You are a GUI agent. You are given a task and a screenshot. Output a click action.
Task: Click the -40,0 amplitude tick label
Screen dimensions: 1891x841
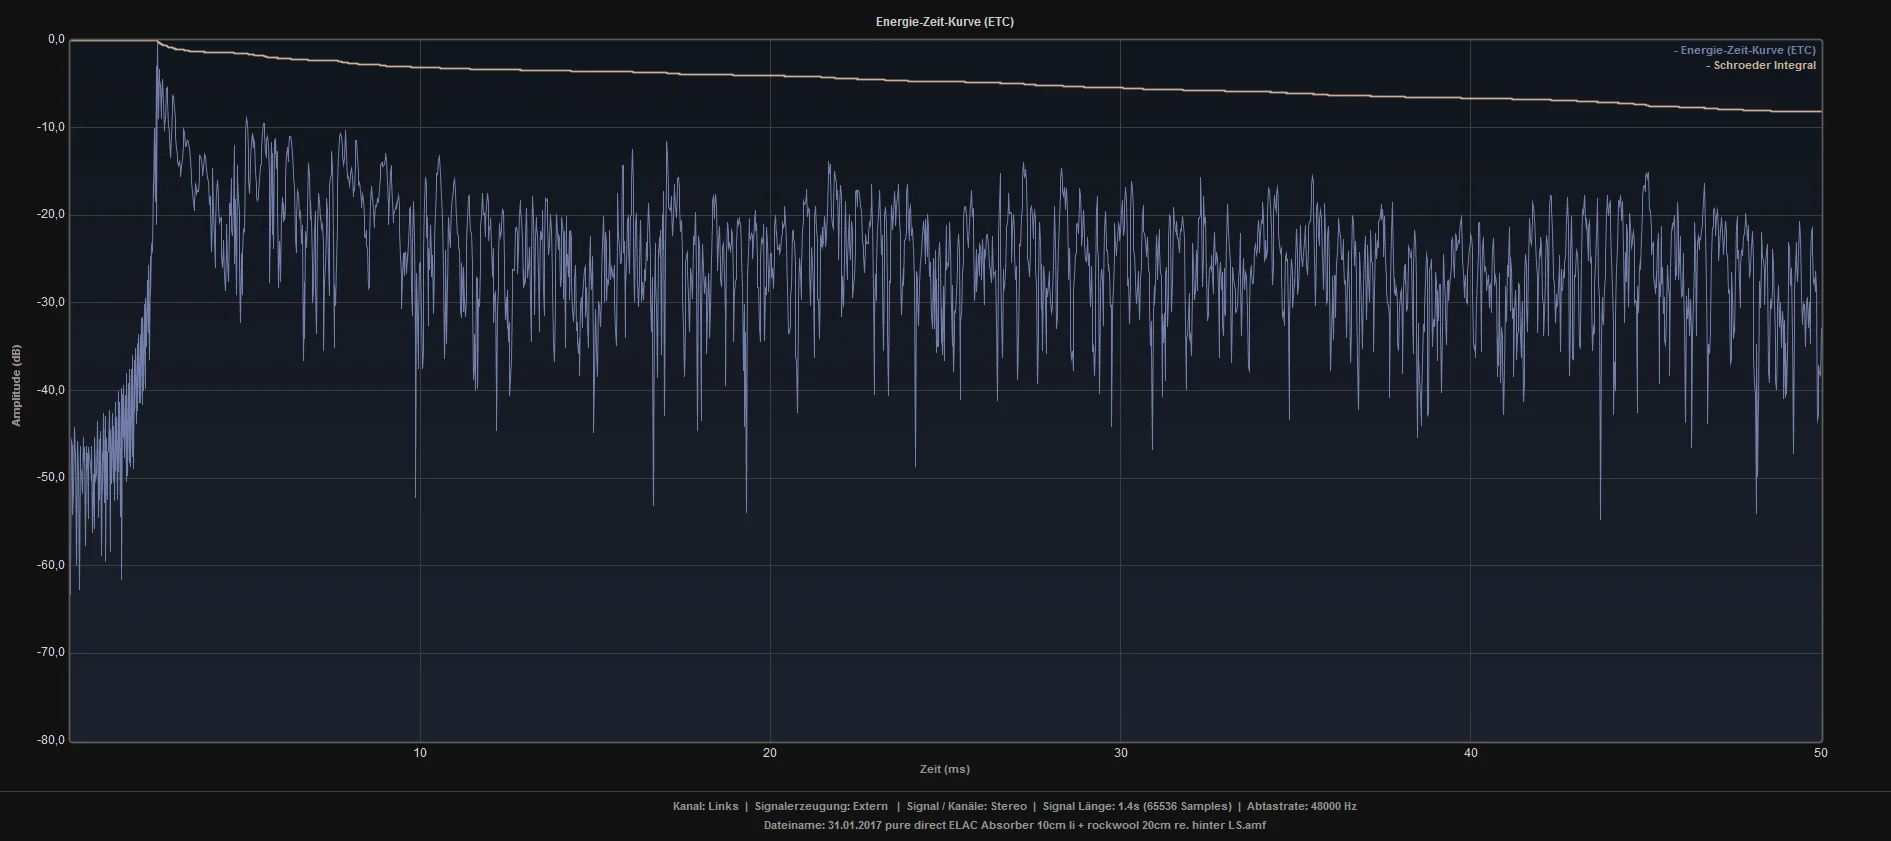(50, 390)
